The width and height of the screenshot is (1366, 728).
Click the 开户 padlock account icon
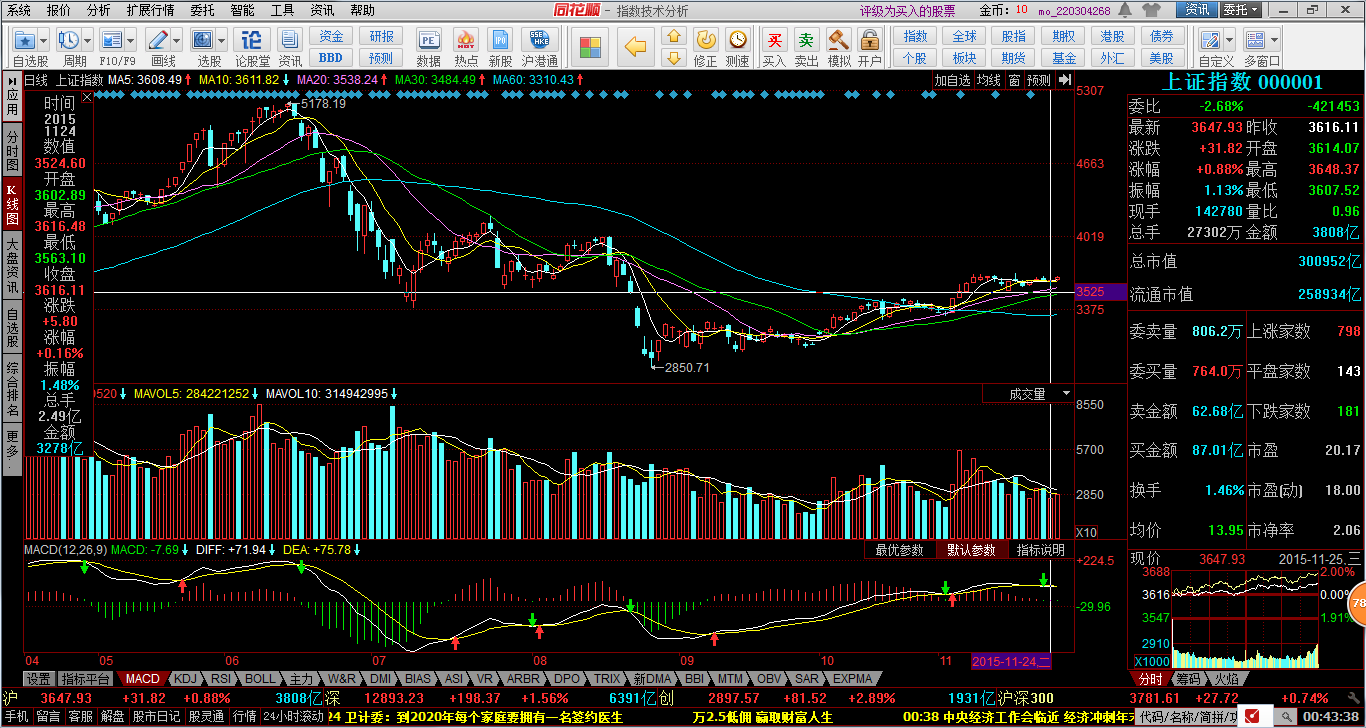click(x=870, y=40)
